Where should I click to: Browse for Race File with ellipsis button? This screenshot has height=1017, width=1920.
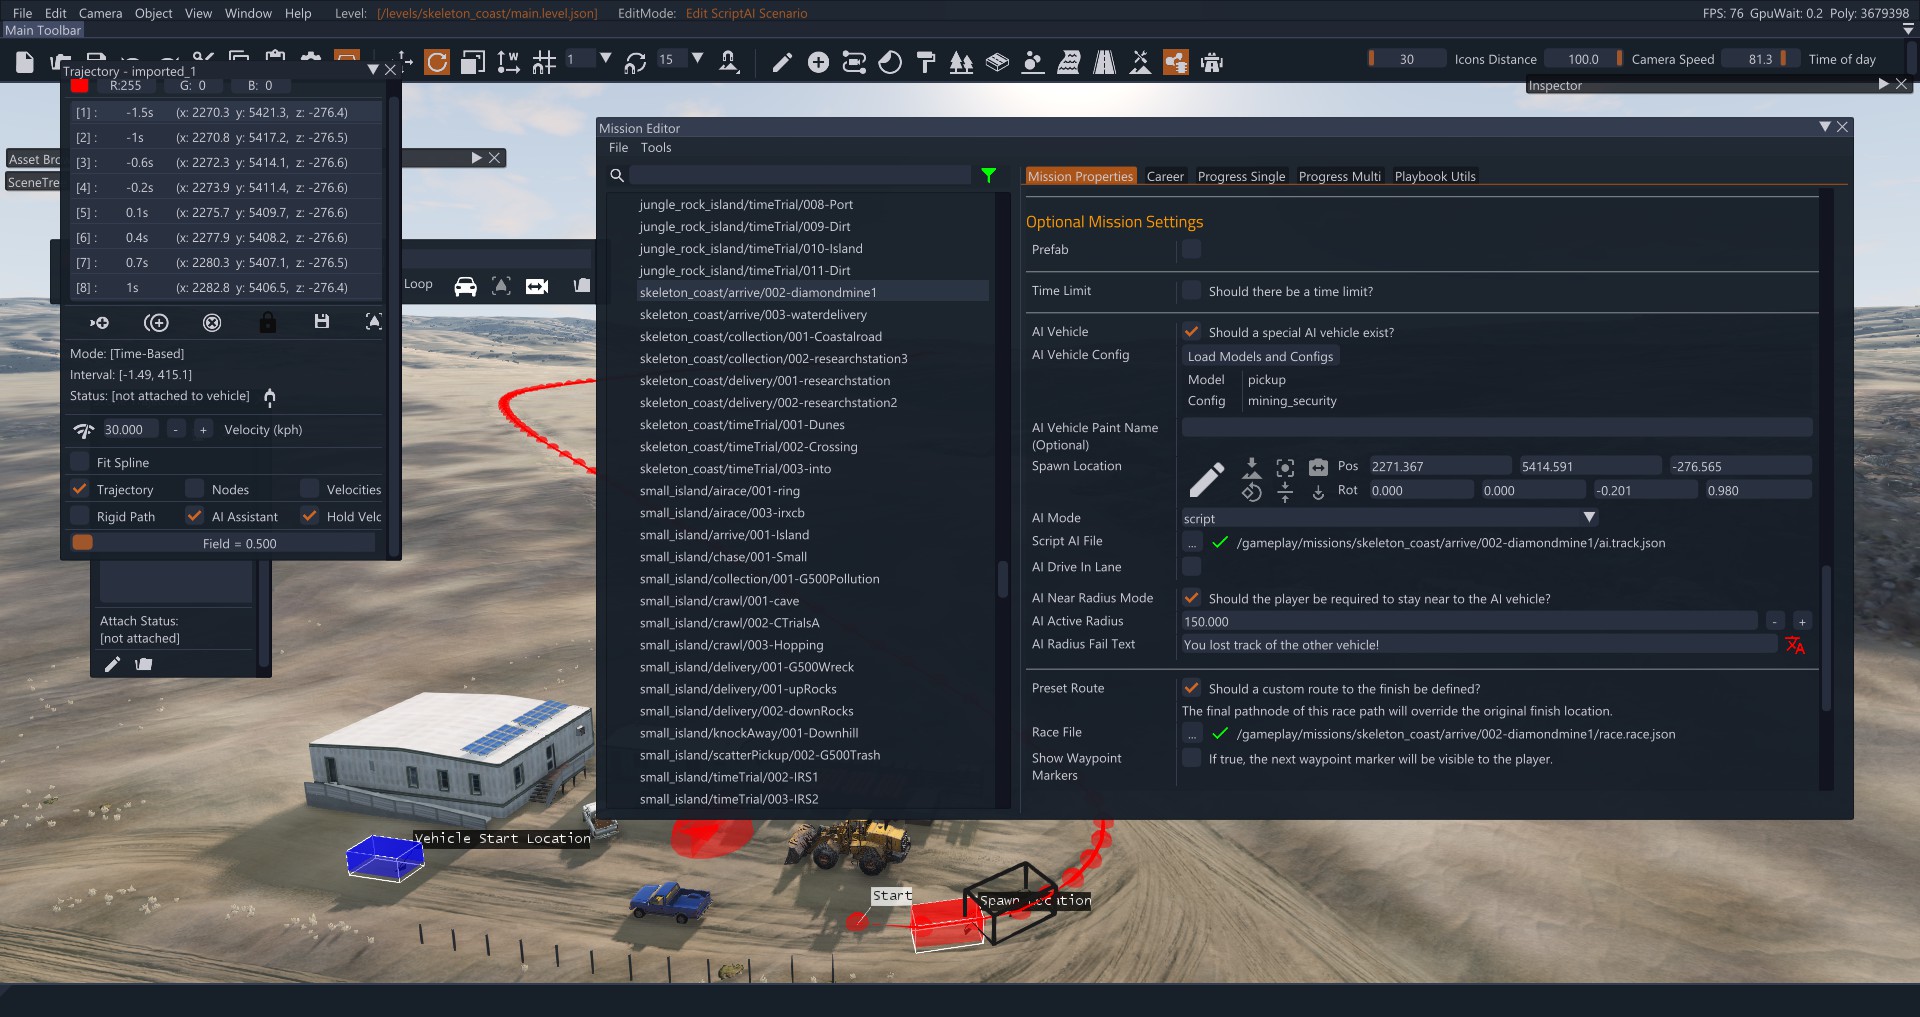pos(1191,733)
